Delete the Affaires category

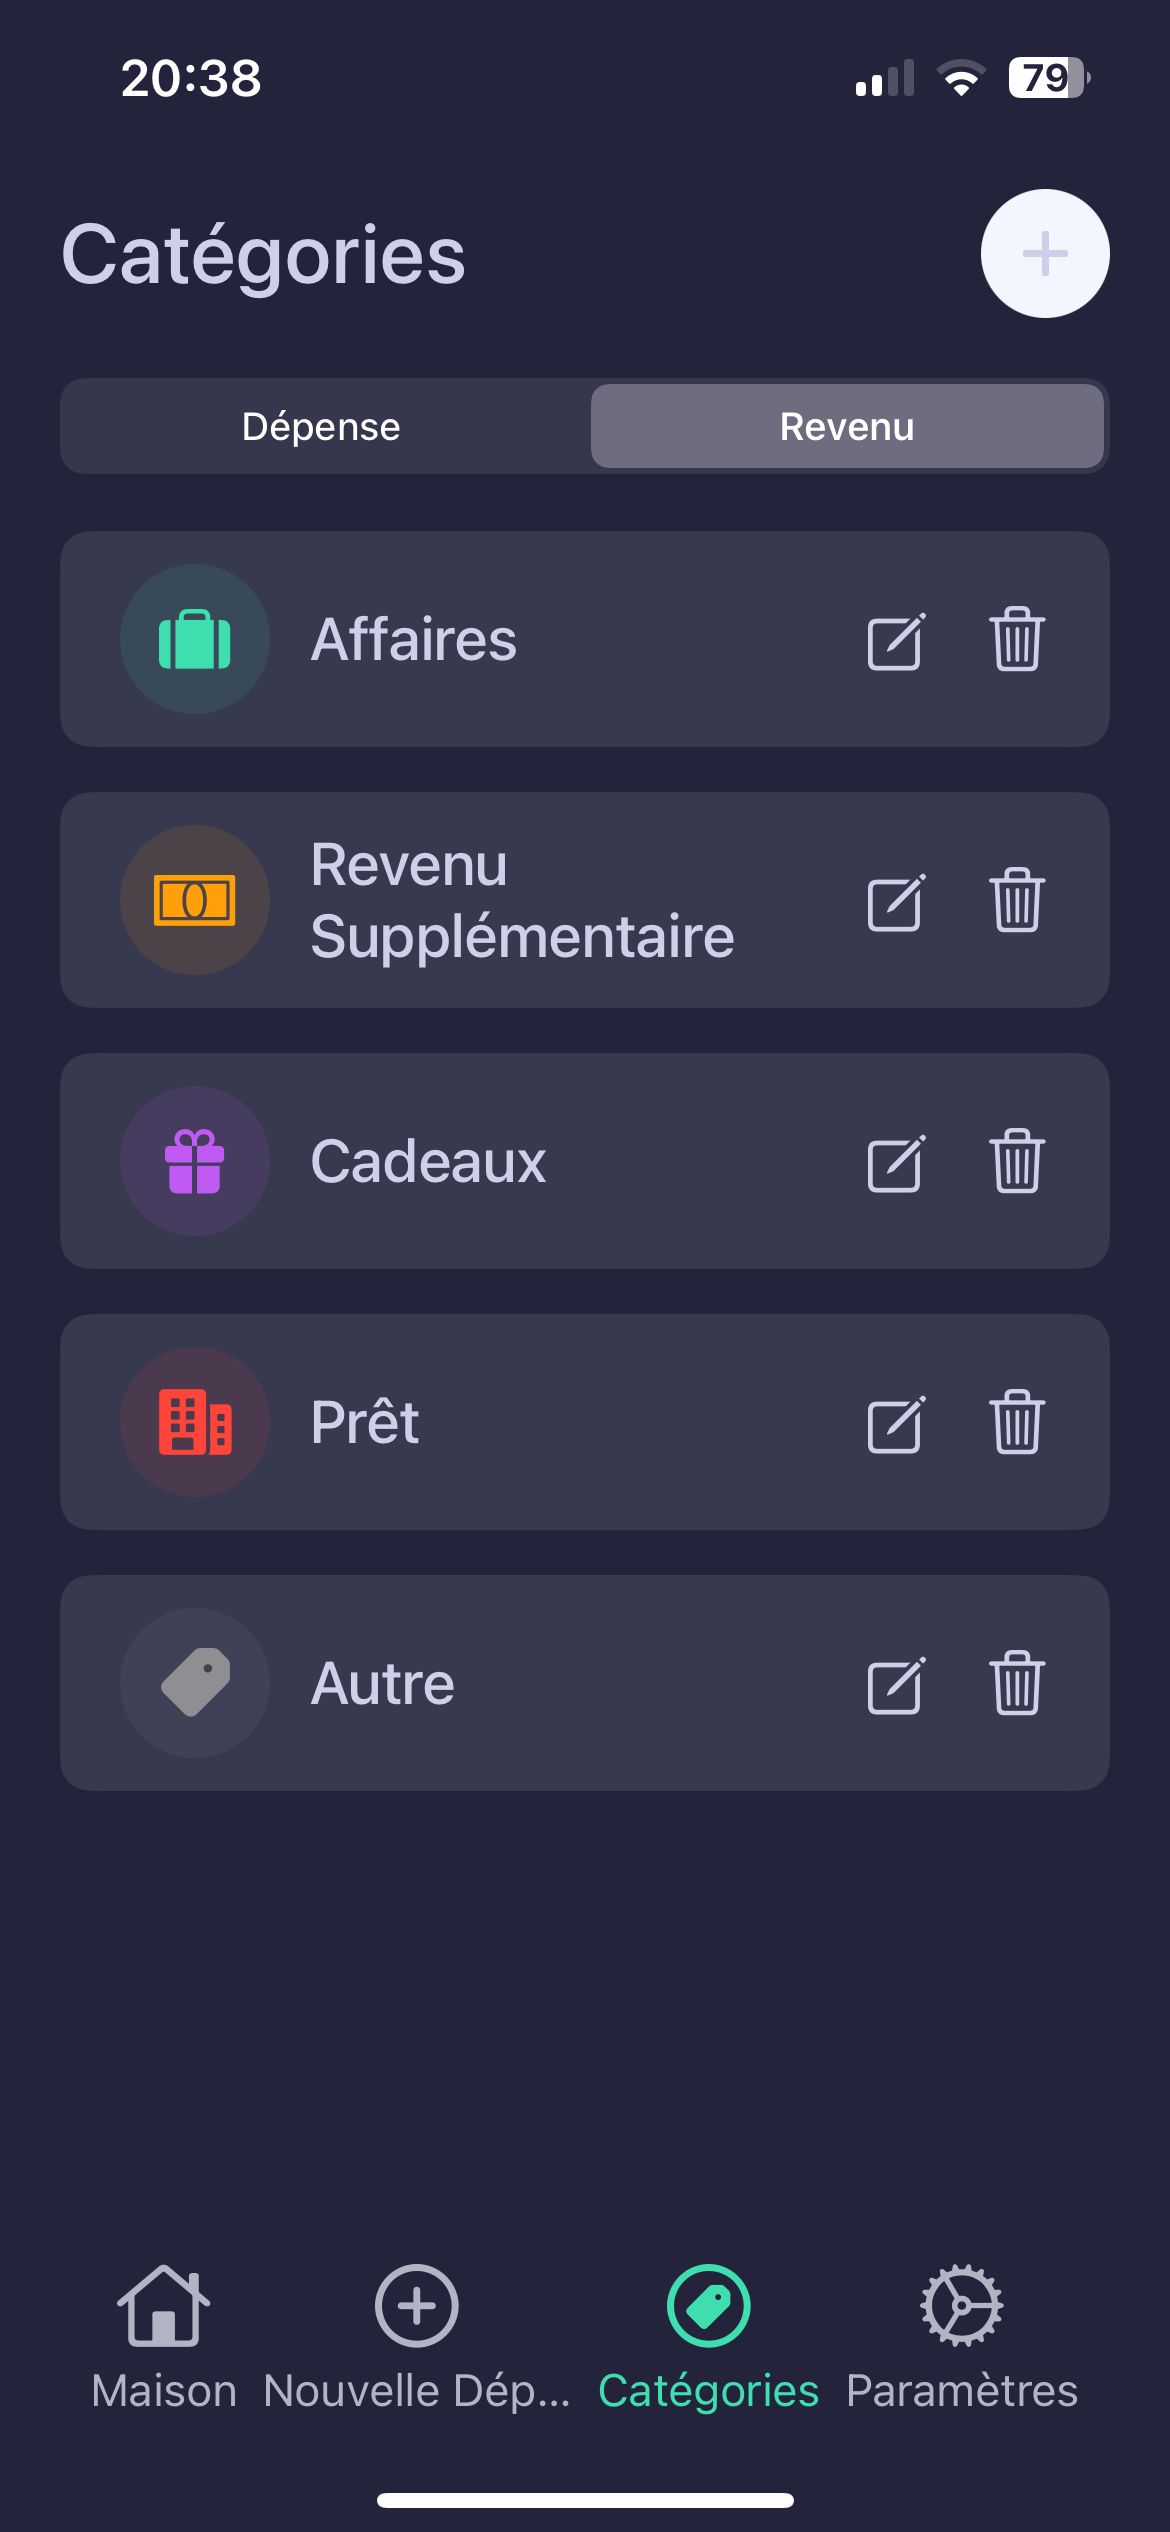click(1017, 639)
